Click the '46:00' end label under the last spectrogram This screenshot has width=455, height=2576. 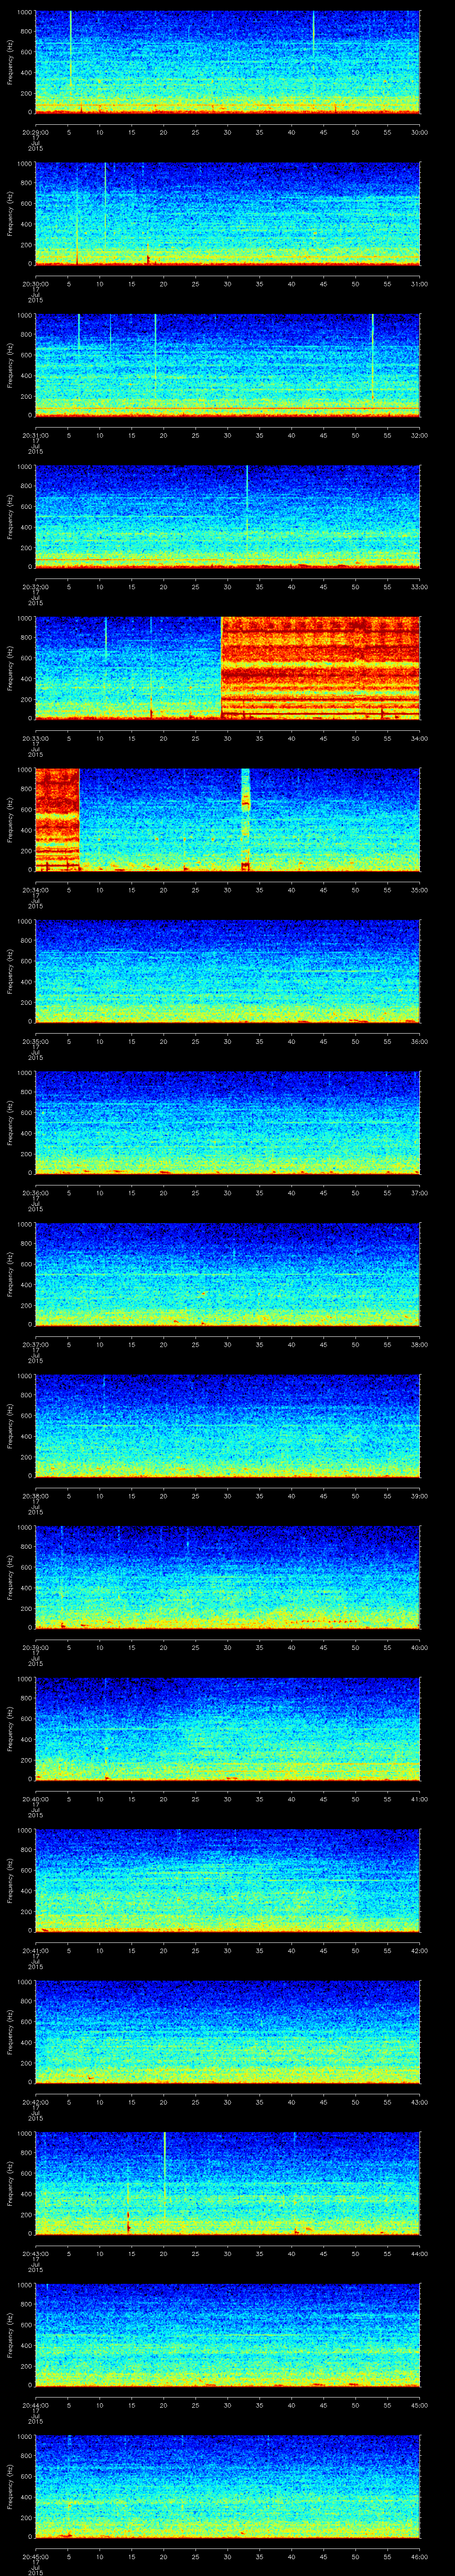tap(420, 2556)
